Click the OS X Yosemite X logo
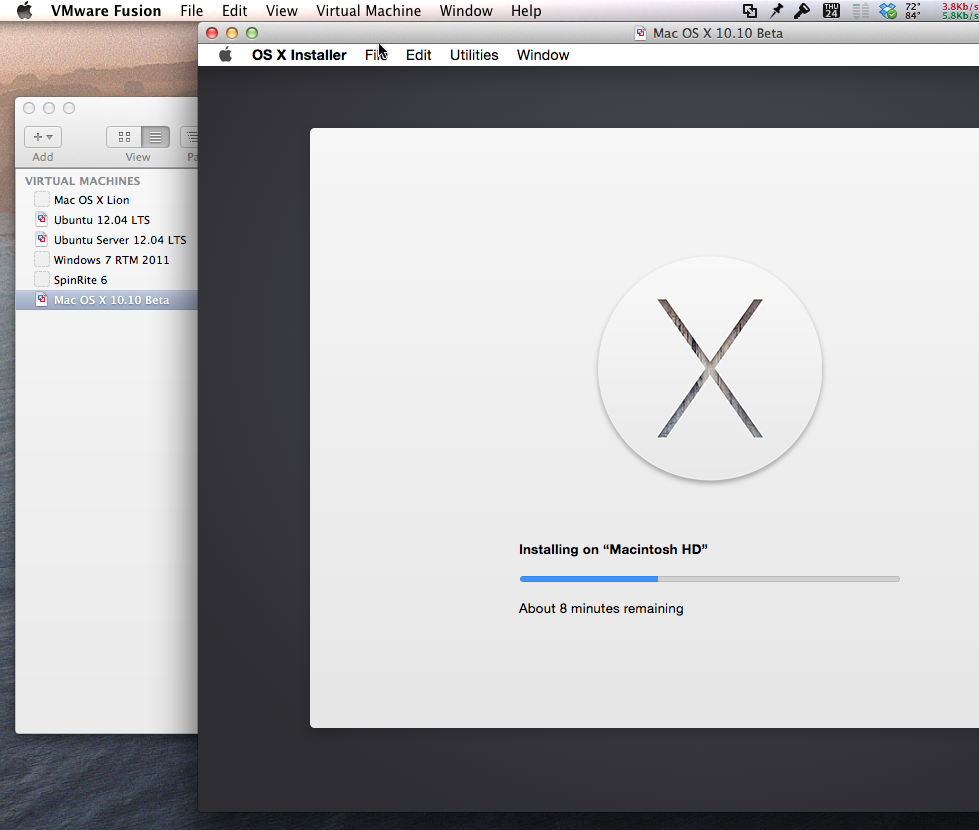This screenshot has width=979, height=830. 710,368
